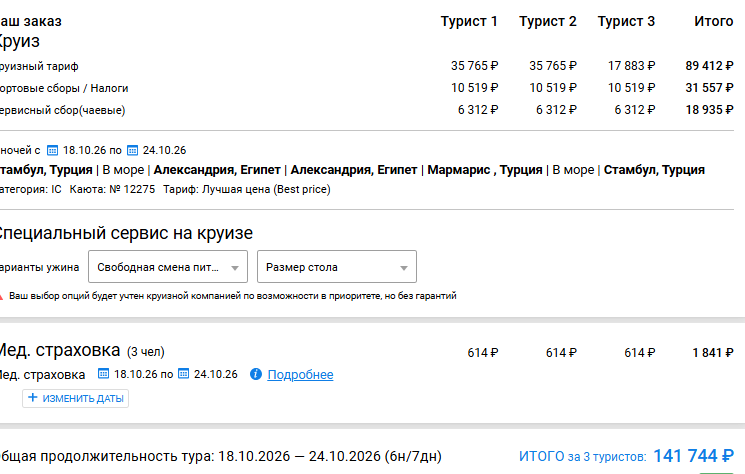Click the red warning triangle icon
Screen dimensions: 745x474
(1, 296)
